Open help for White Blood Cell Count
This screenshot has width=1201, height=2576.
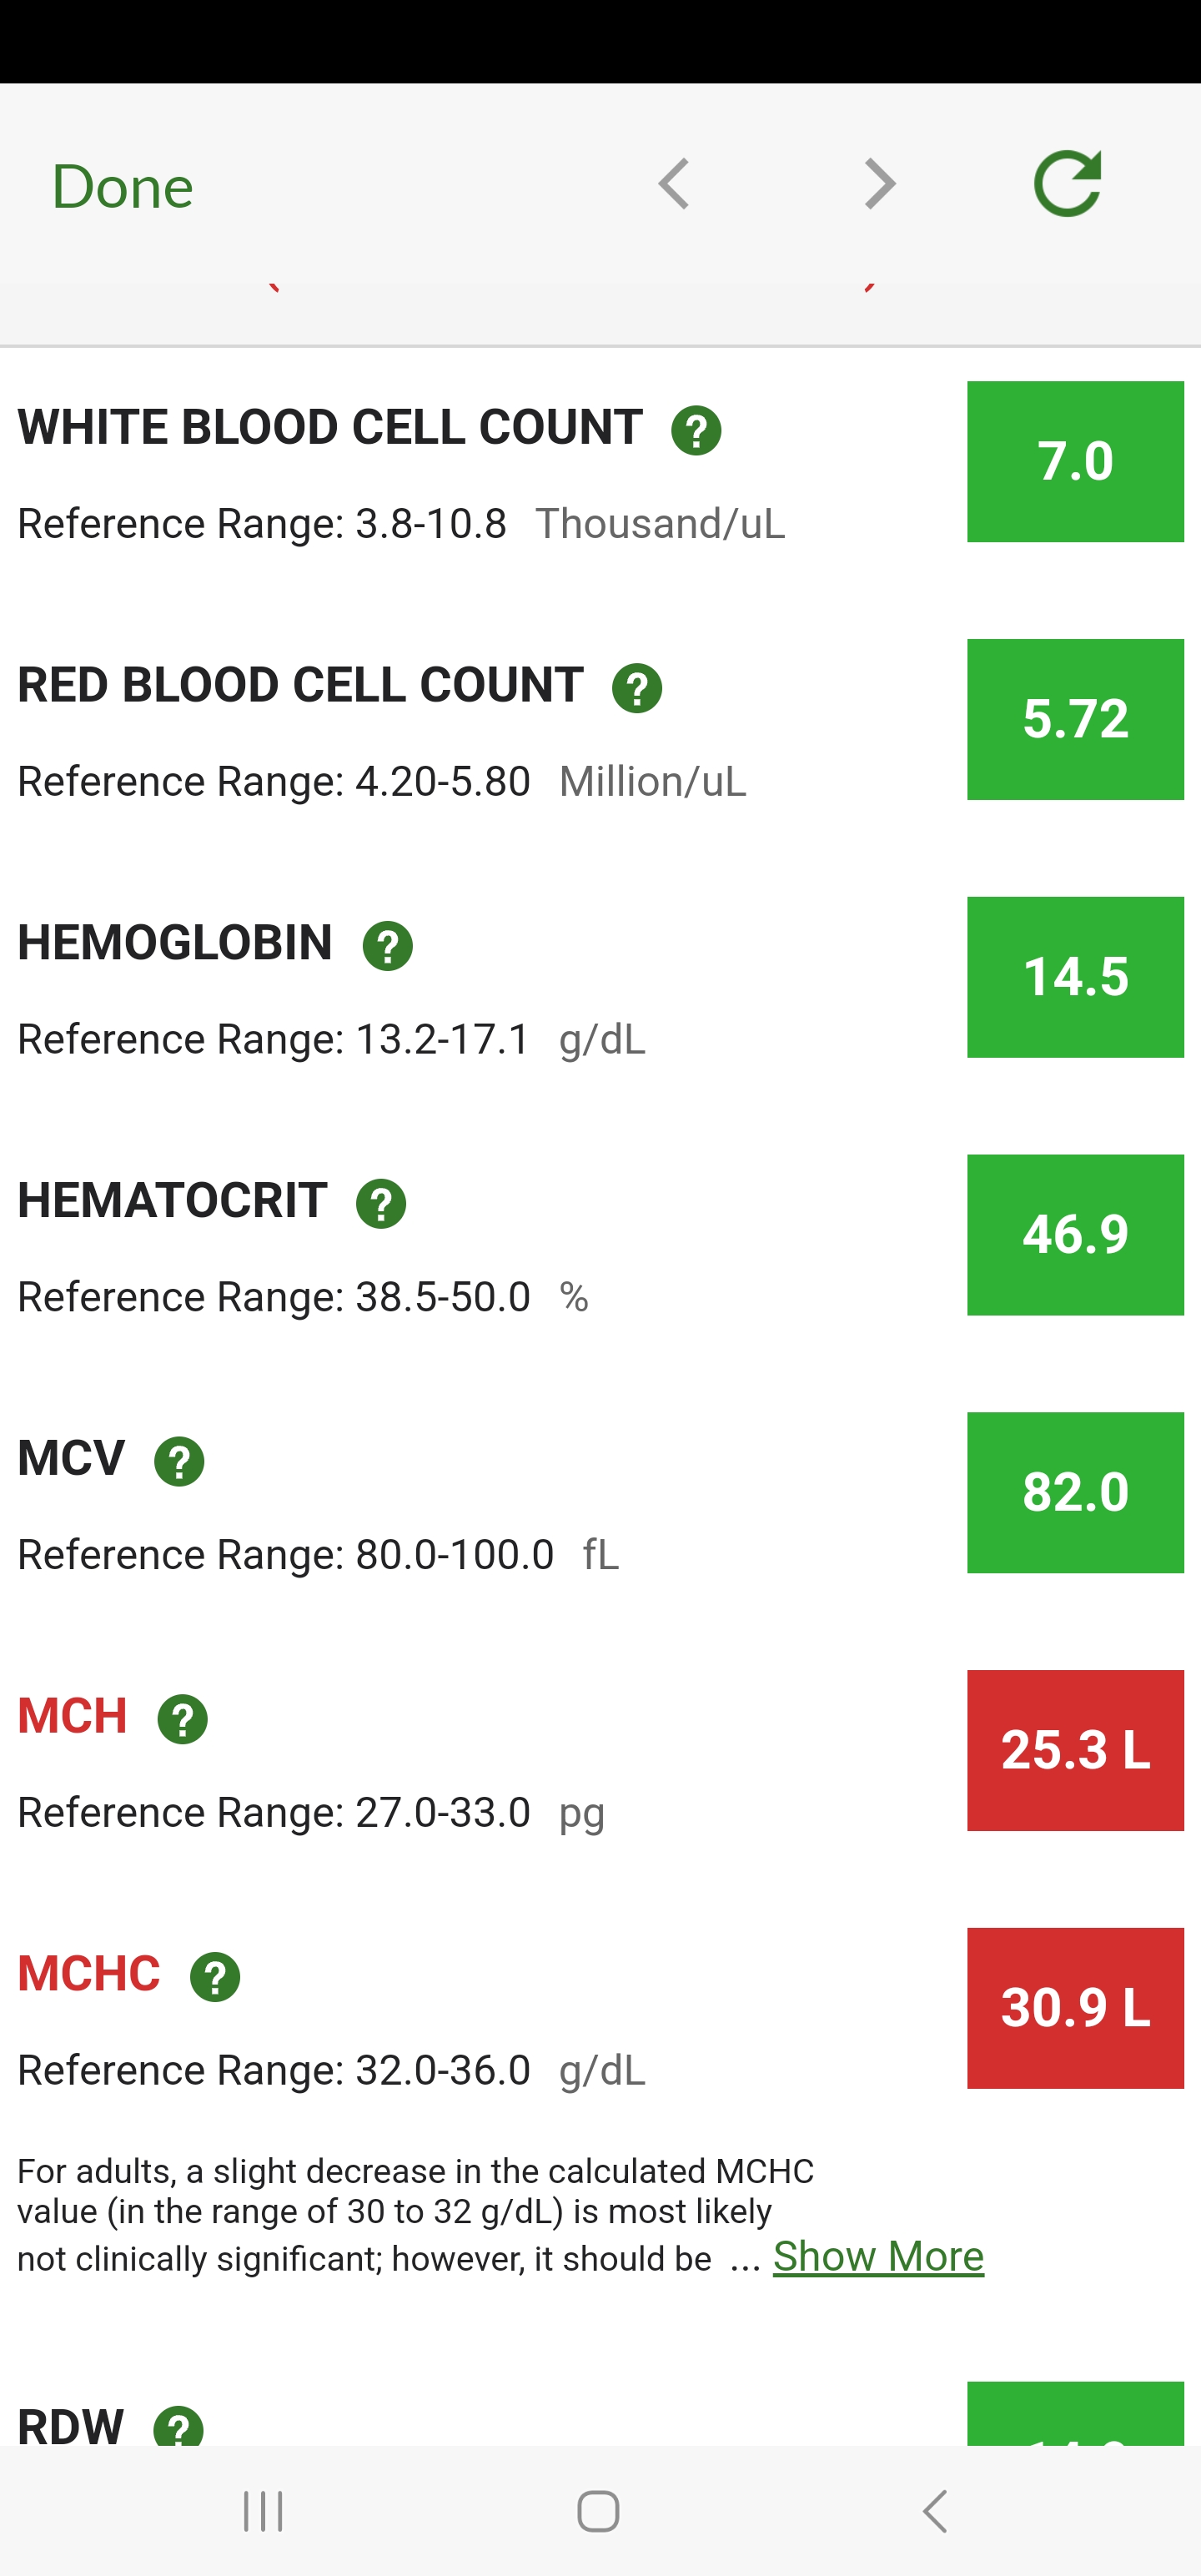pyautogui.click(x=696, y=431)
